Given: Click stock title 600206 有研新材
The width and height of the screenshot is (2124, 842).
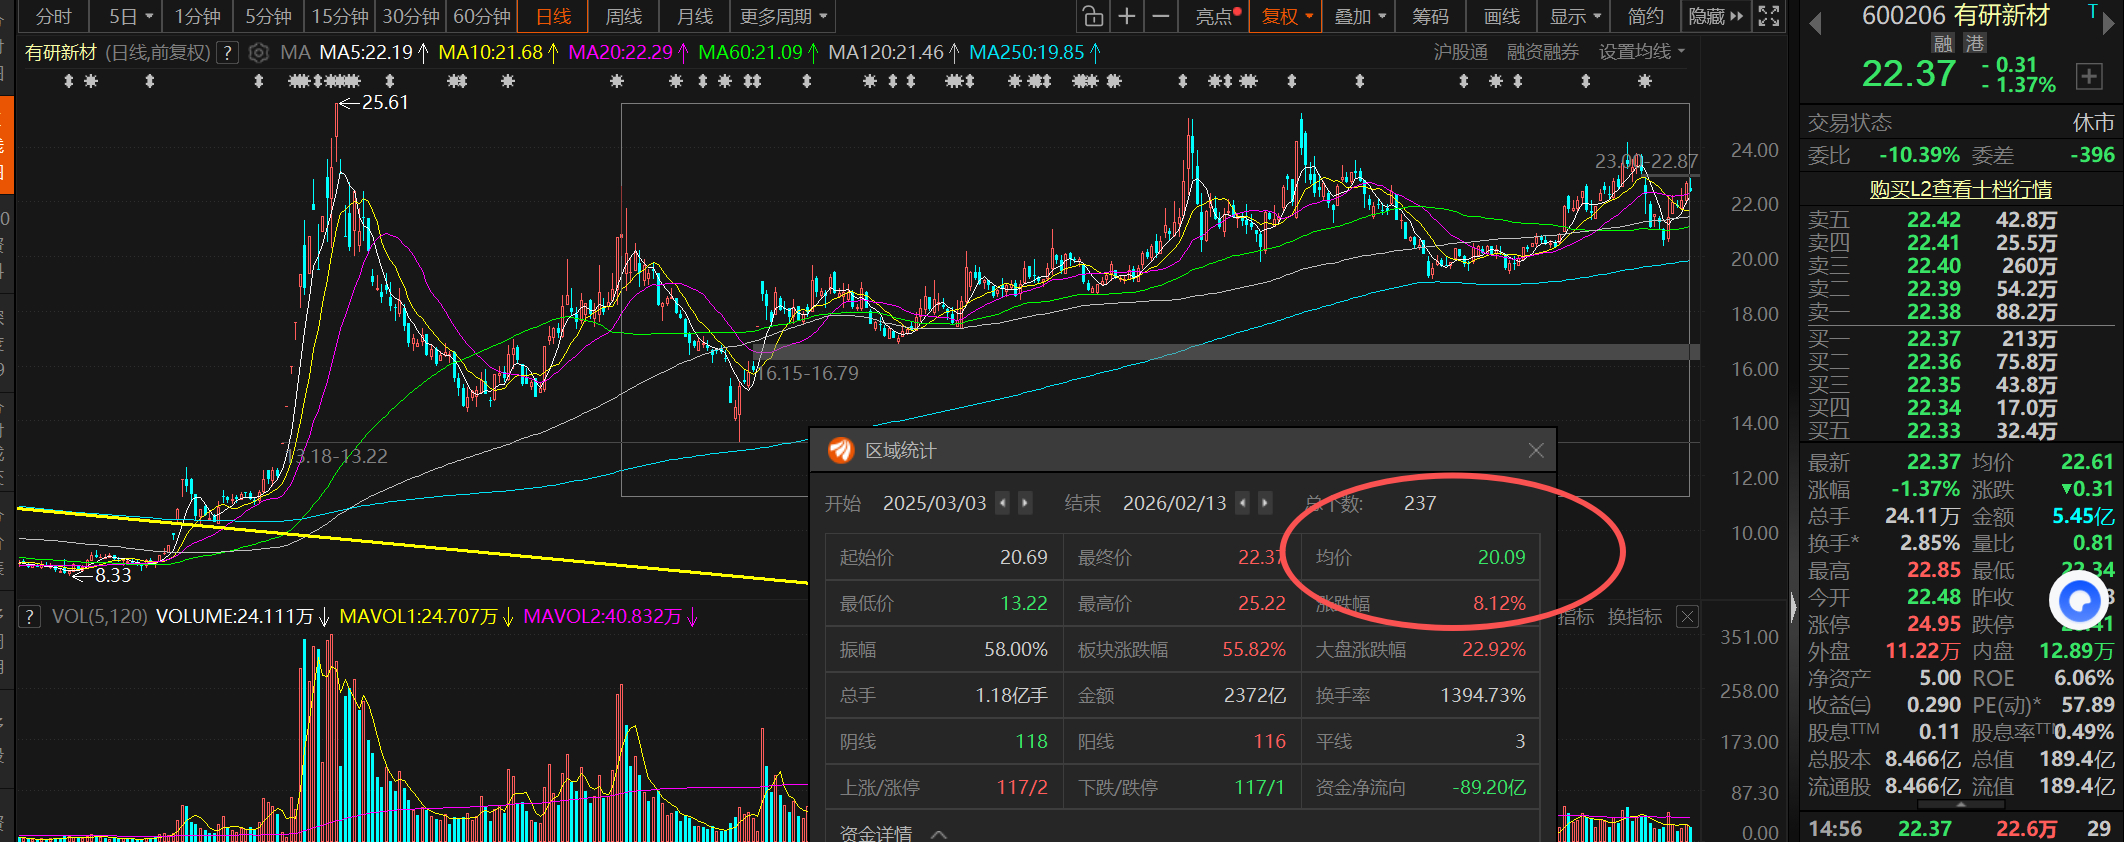Looking at the screenshot, I should (x=1955, y=16).
